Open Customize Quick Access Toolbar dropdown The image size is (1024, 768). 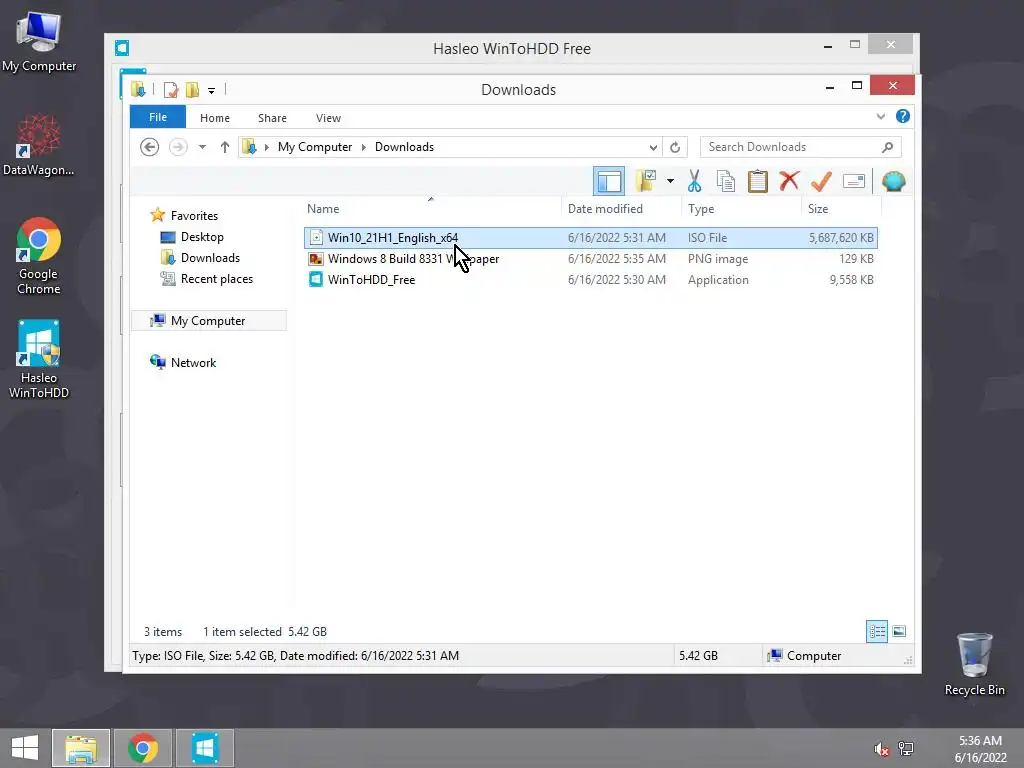212,90
